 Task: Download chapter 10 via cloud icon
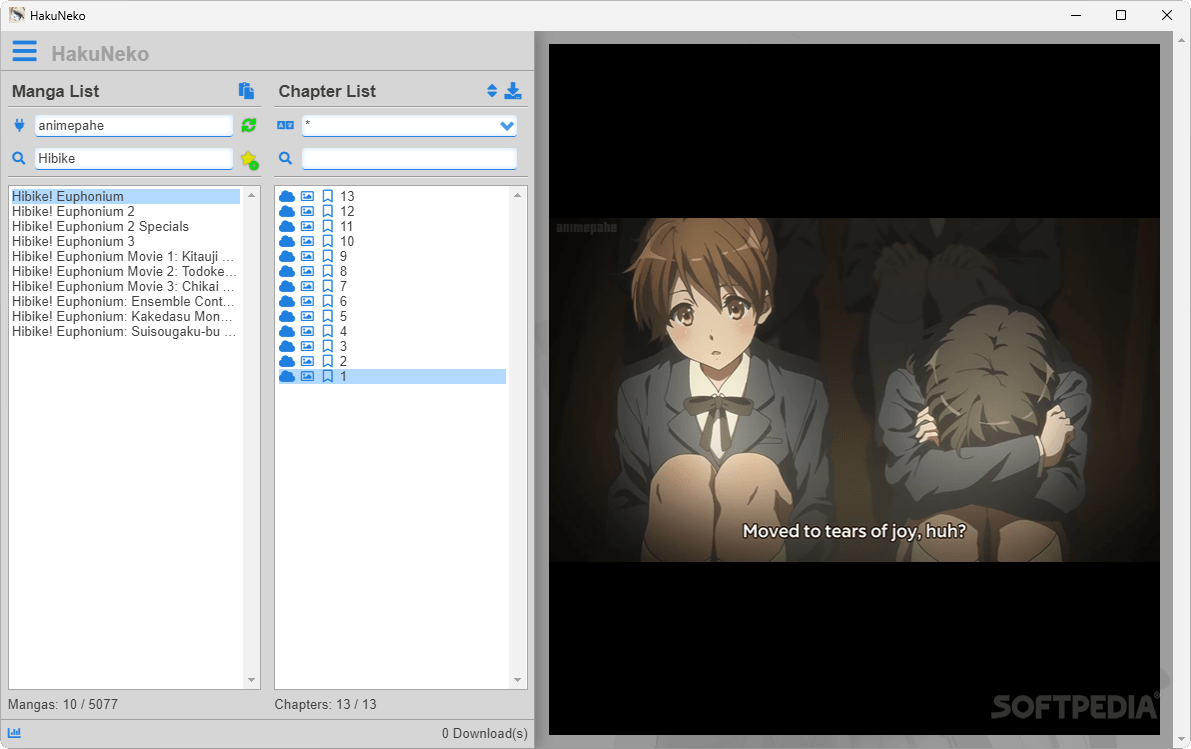(x=287, y=242)
